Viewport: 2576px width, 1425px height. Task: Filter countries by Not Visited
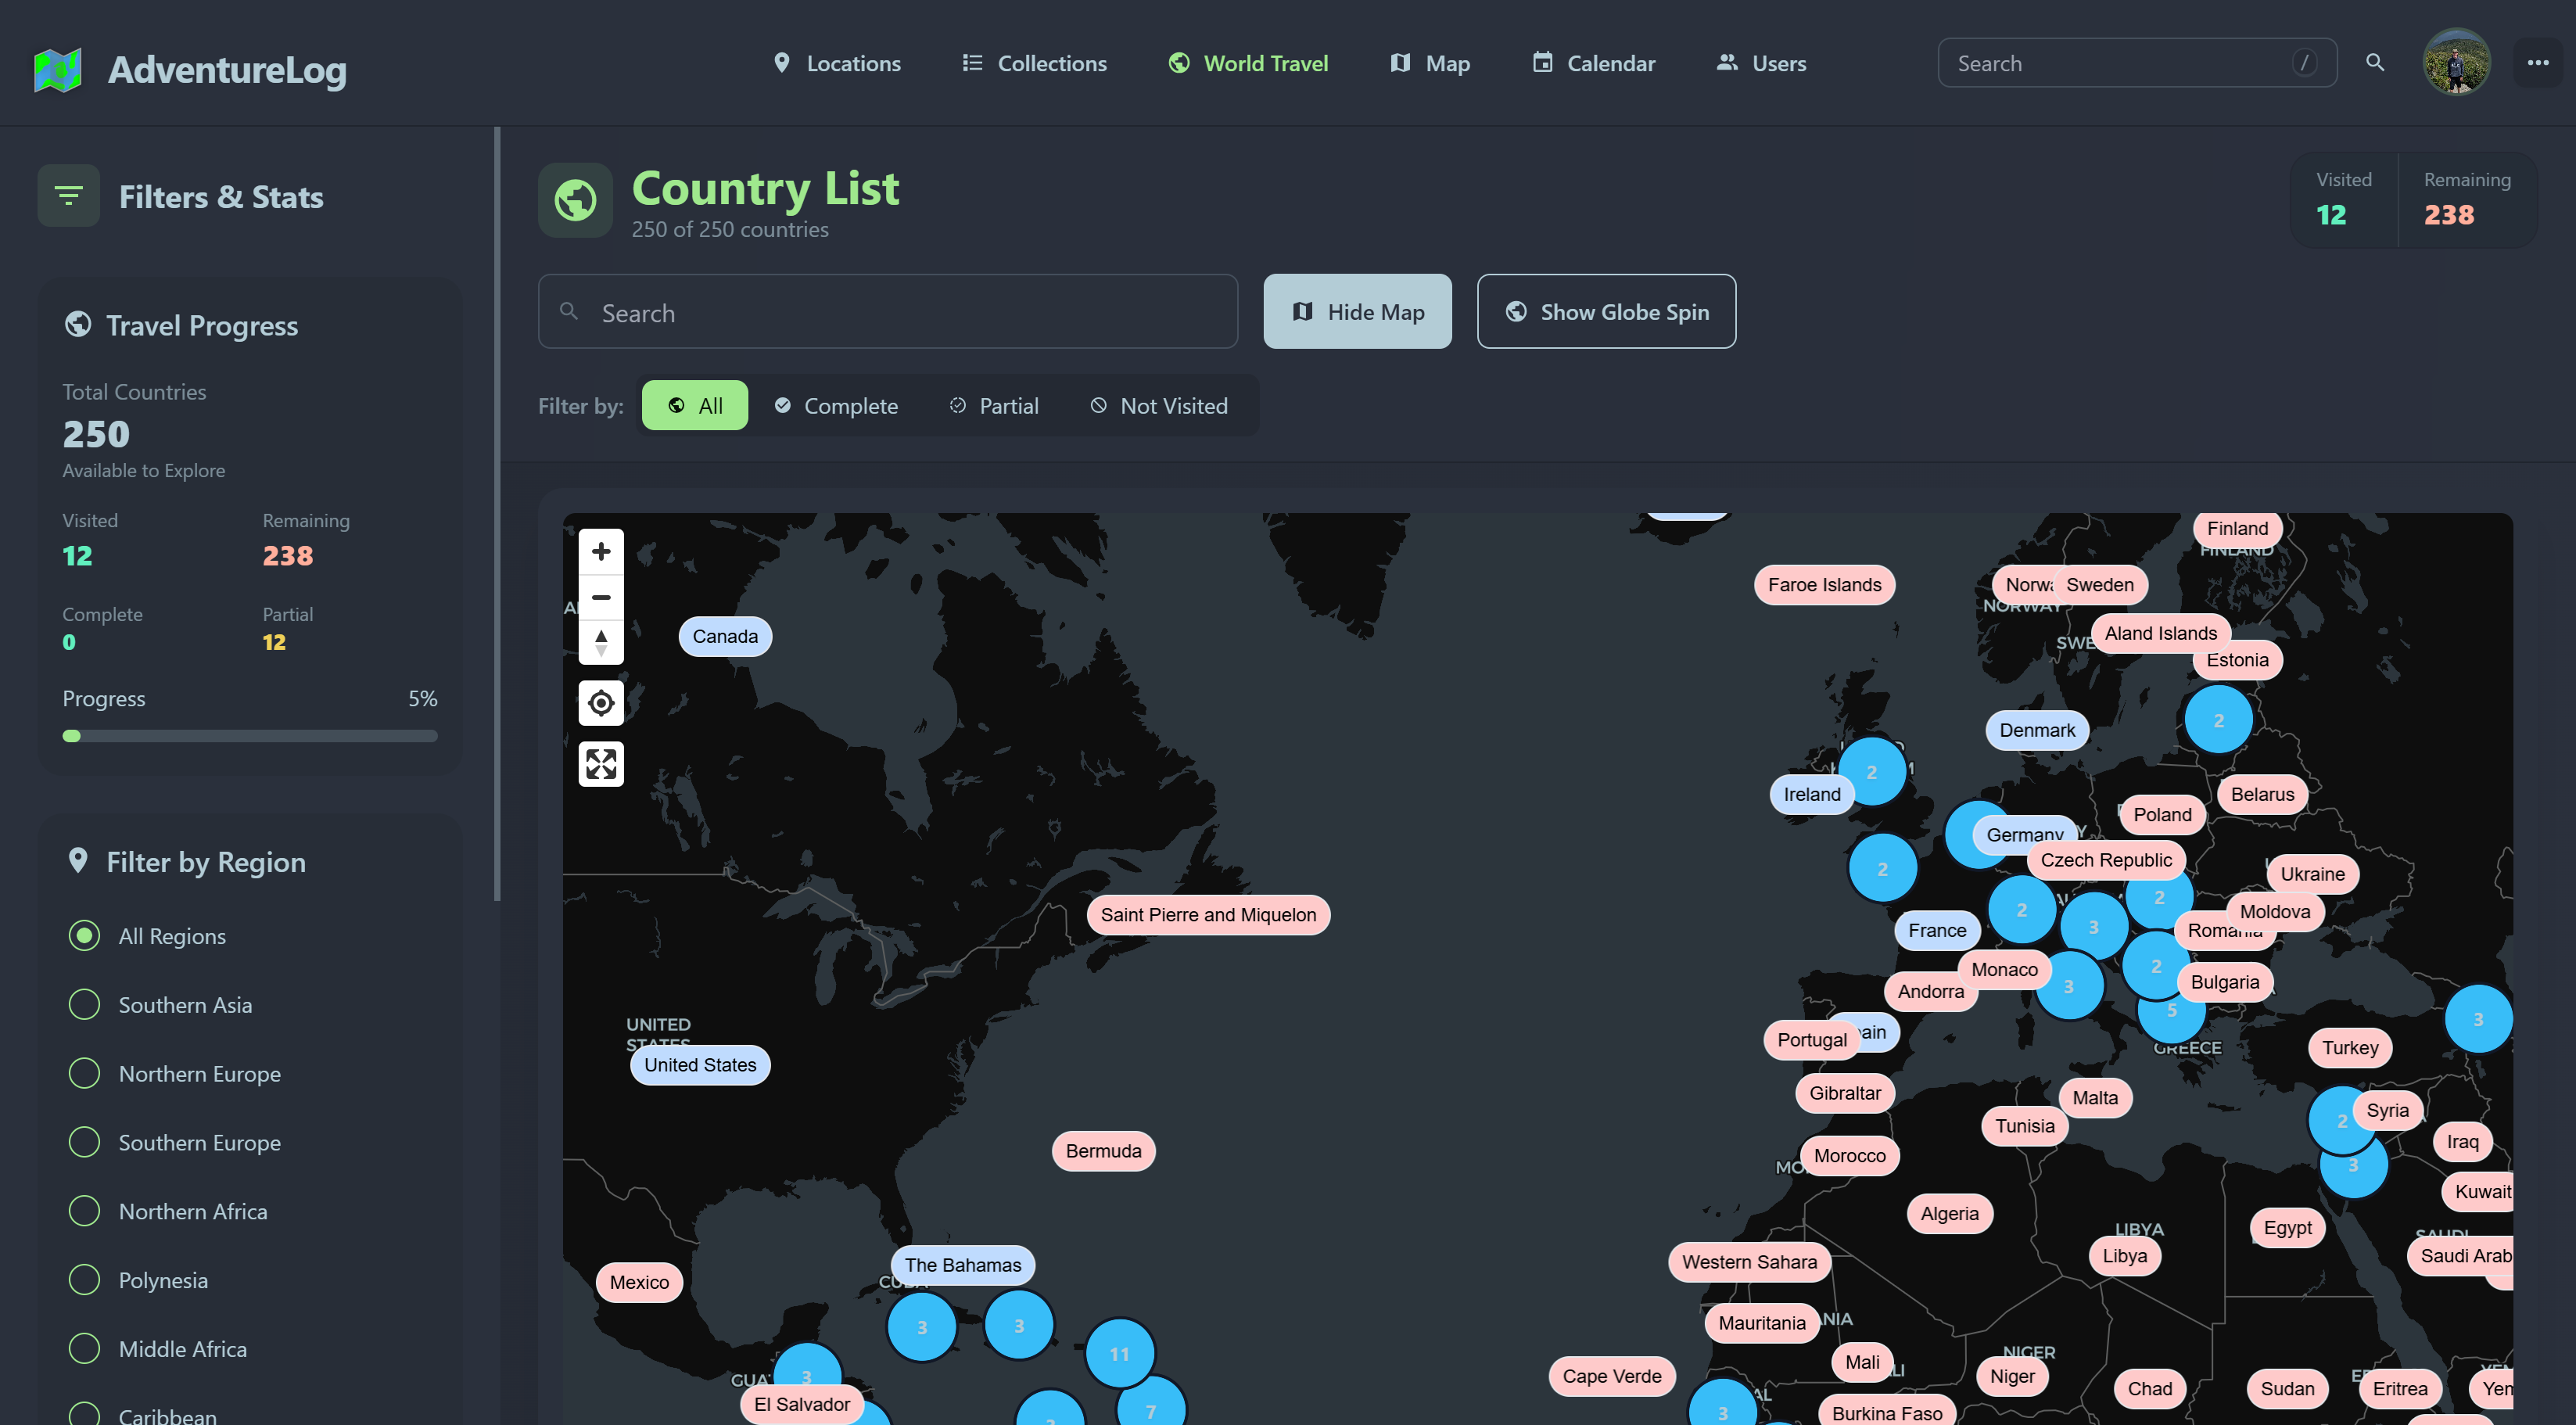[x=1157, y=405]
